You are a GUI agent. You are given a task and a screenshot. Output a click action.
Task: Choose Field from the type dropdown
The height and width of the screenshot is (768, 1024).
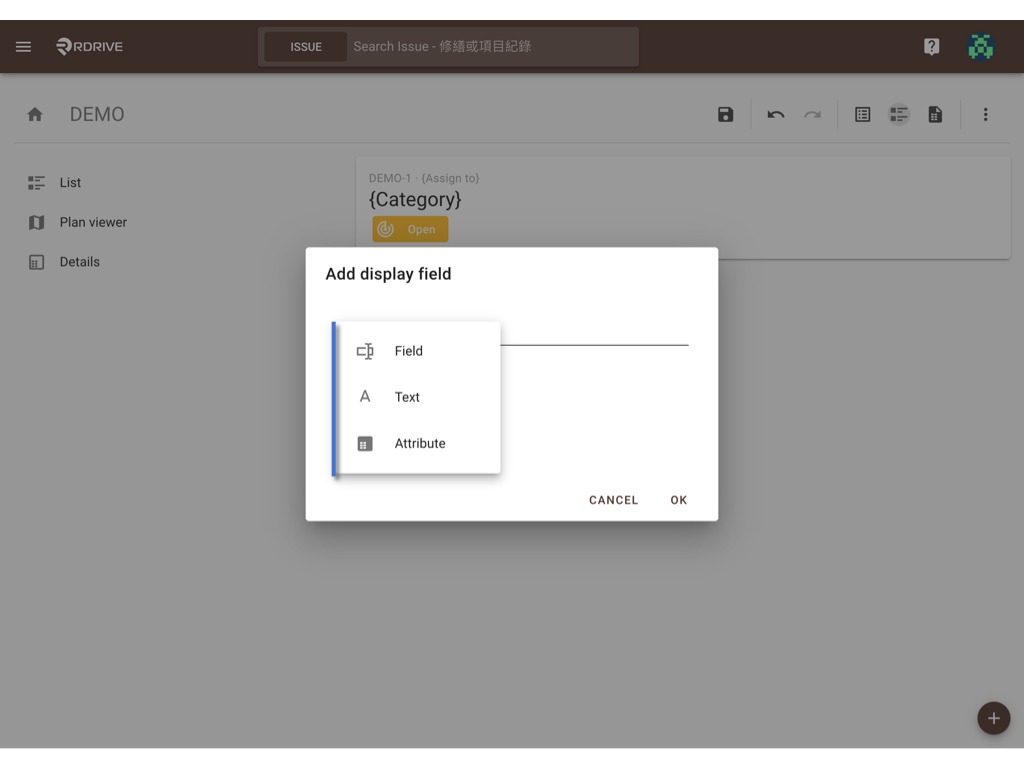(x=418, y=351)
